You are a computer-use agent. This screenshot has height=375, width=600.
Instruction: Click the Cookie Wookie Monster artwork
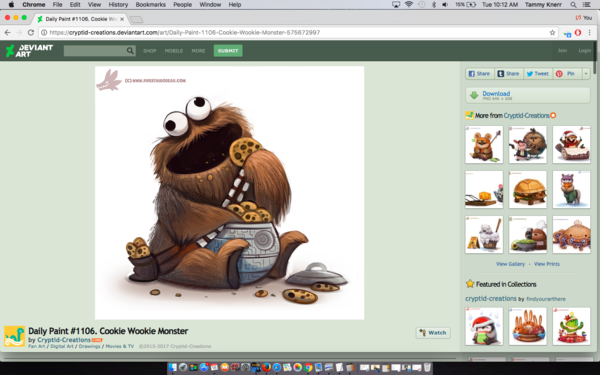point(230,193)
